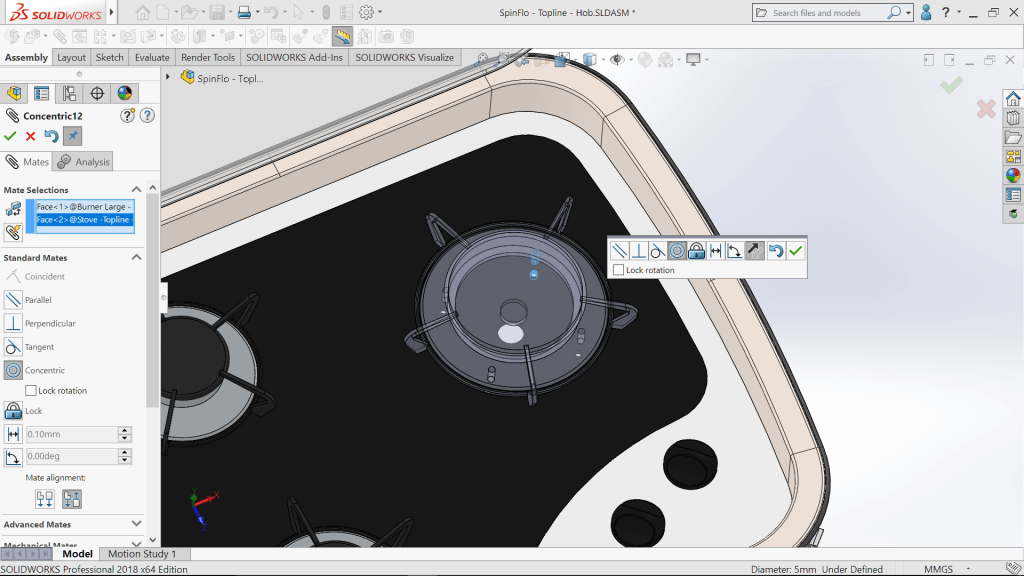Click the Lock mate padlock in popup toolbar
The height and width of the screenshot is (576, 1024).
click(697, 251)
